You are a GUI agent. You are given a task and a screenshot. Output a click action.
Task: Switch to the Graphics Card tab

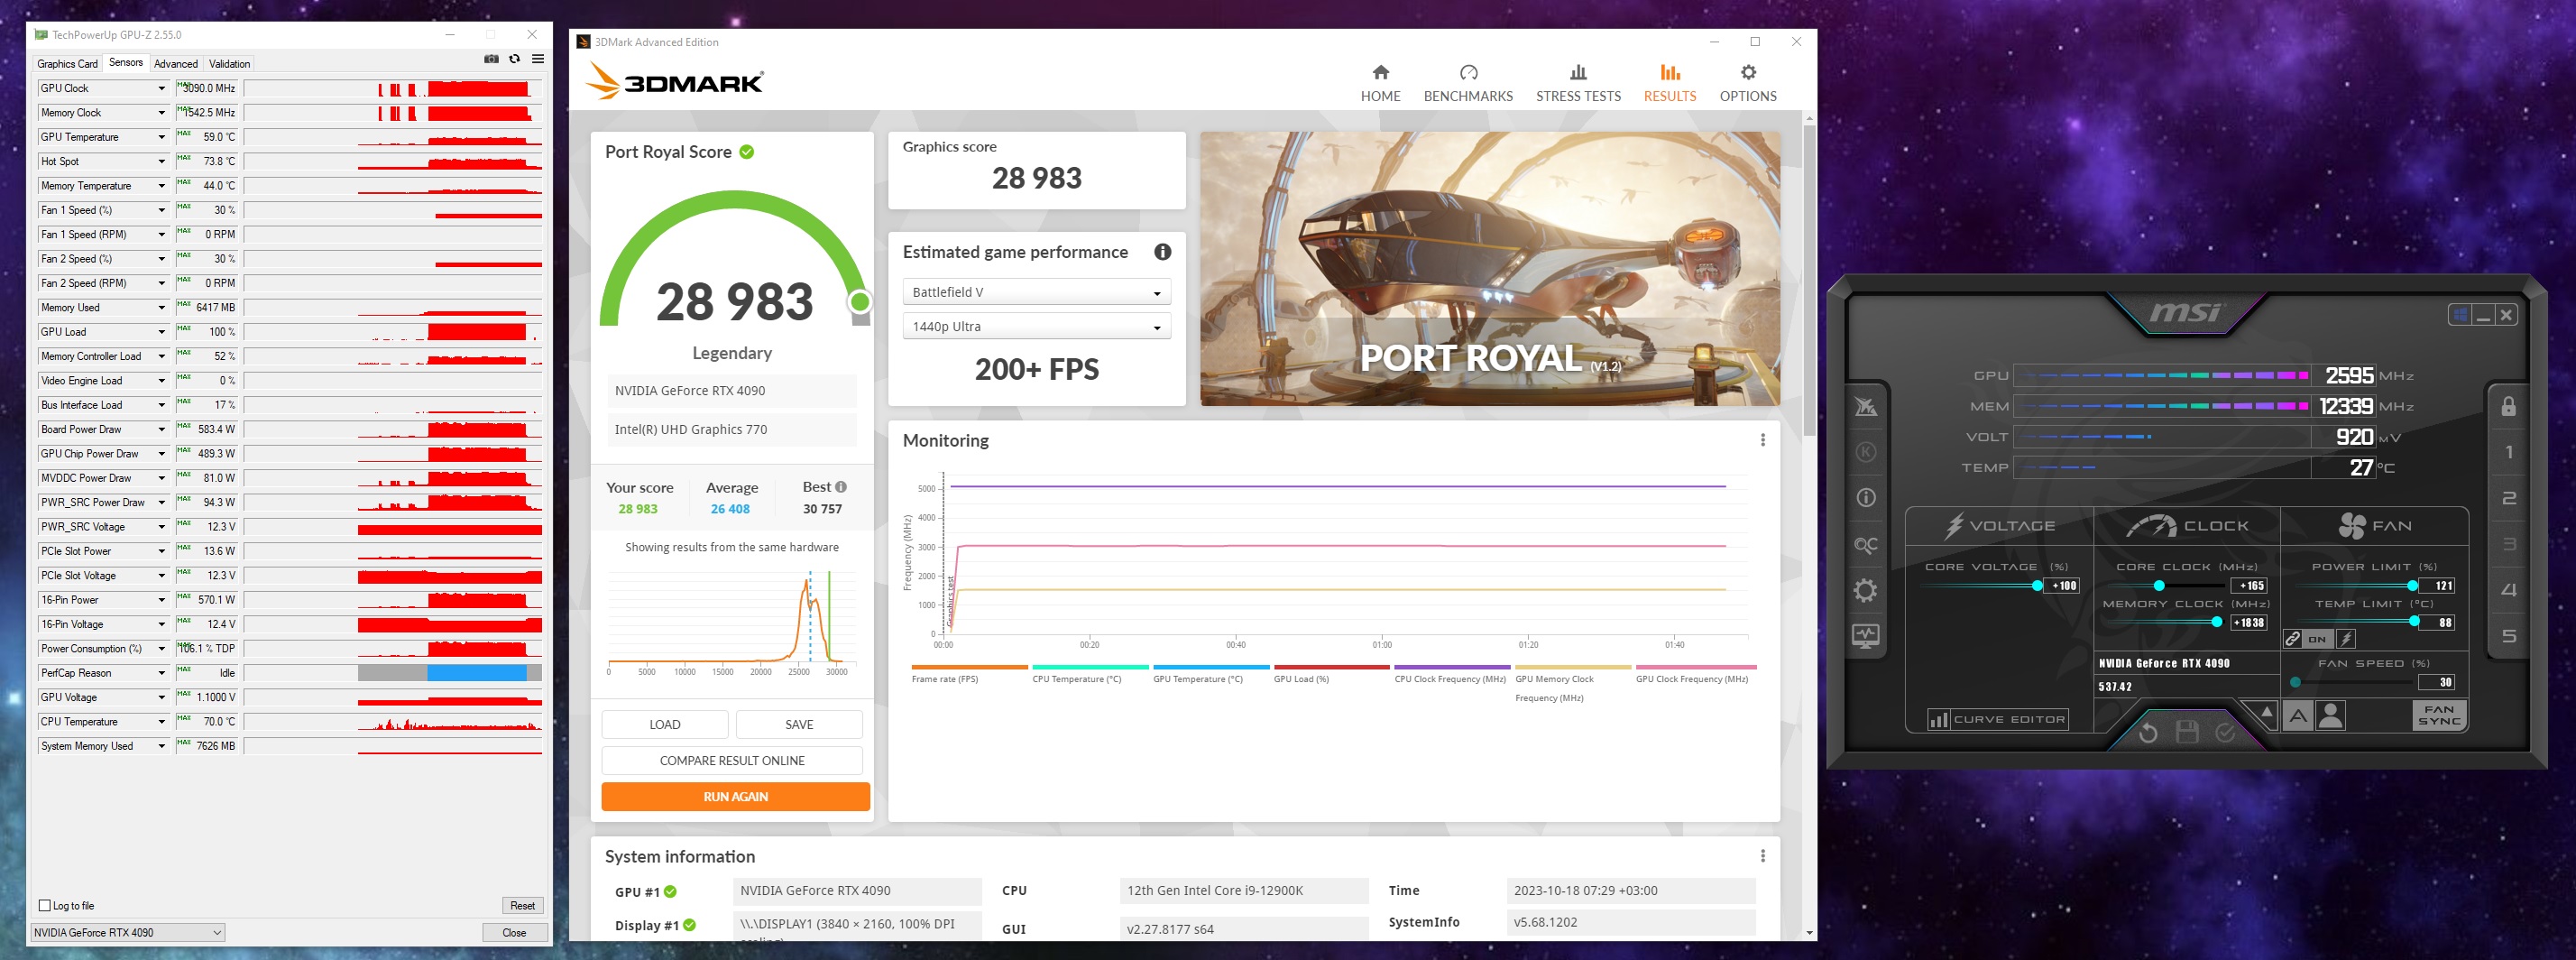pyautogui.click(x=67, y=64)
